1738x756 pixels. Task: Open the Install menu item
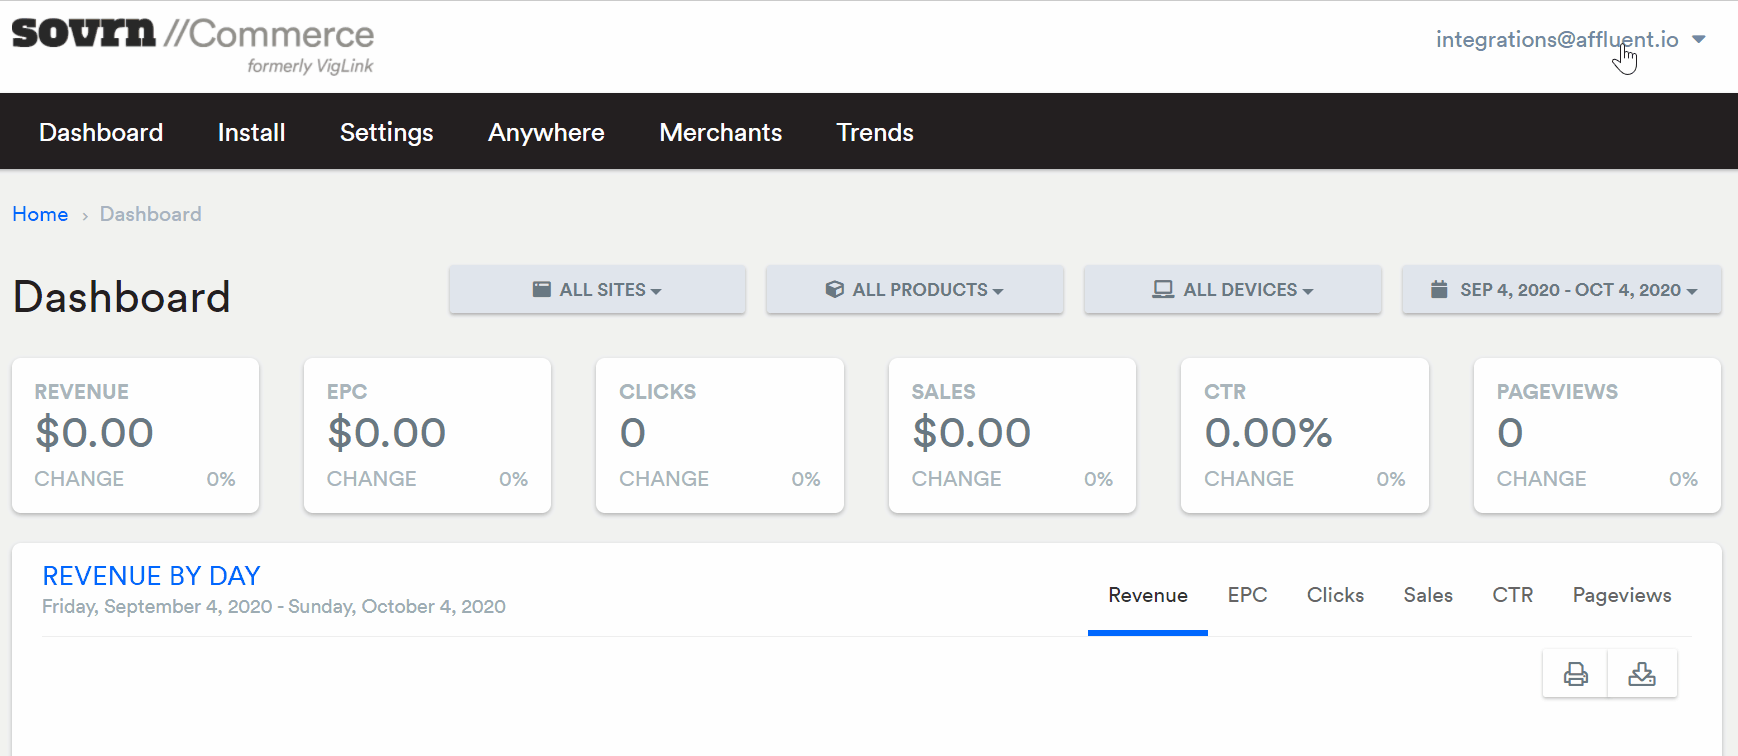252,132
